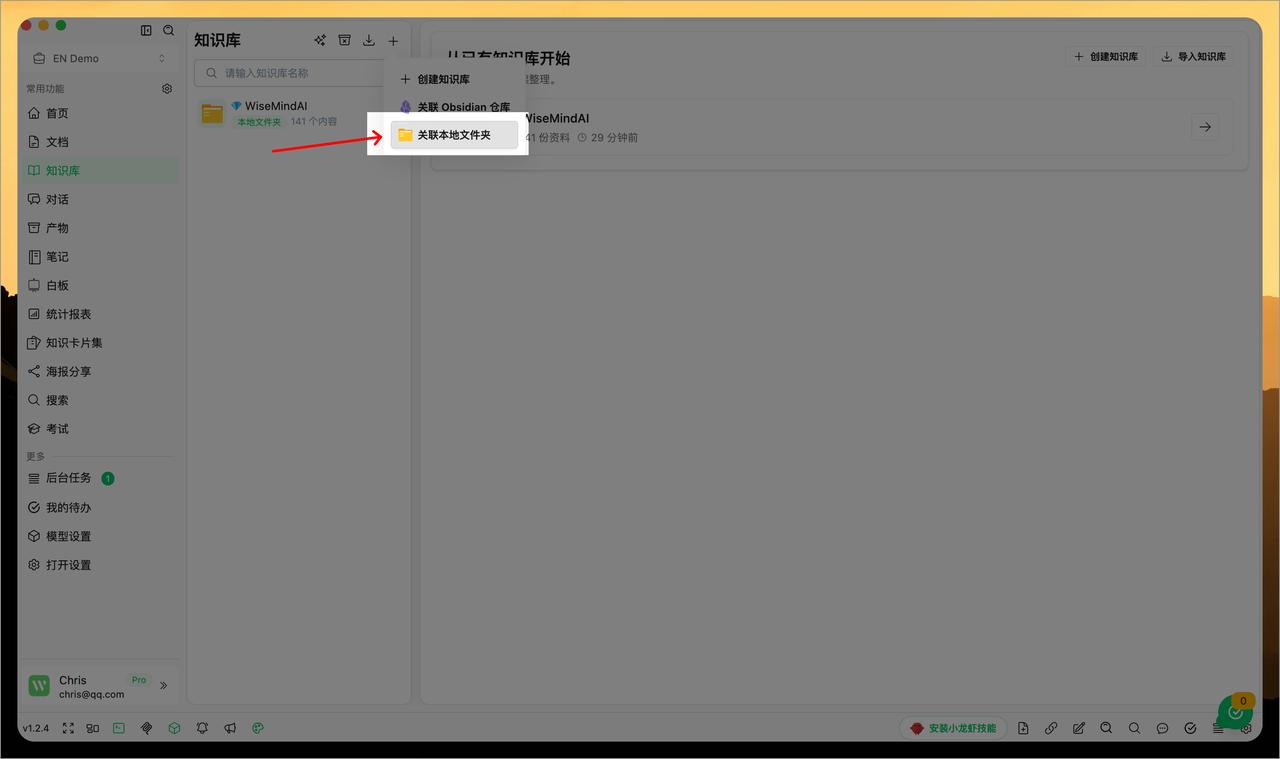The width and height of the screenshot is (1280, 759).
Task: Click the green cube icon in bottom bar
Action: 174,728
